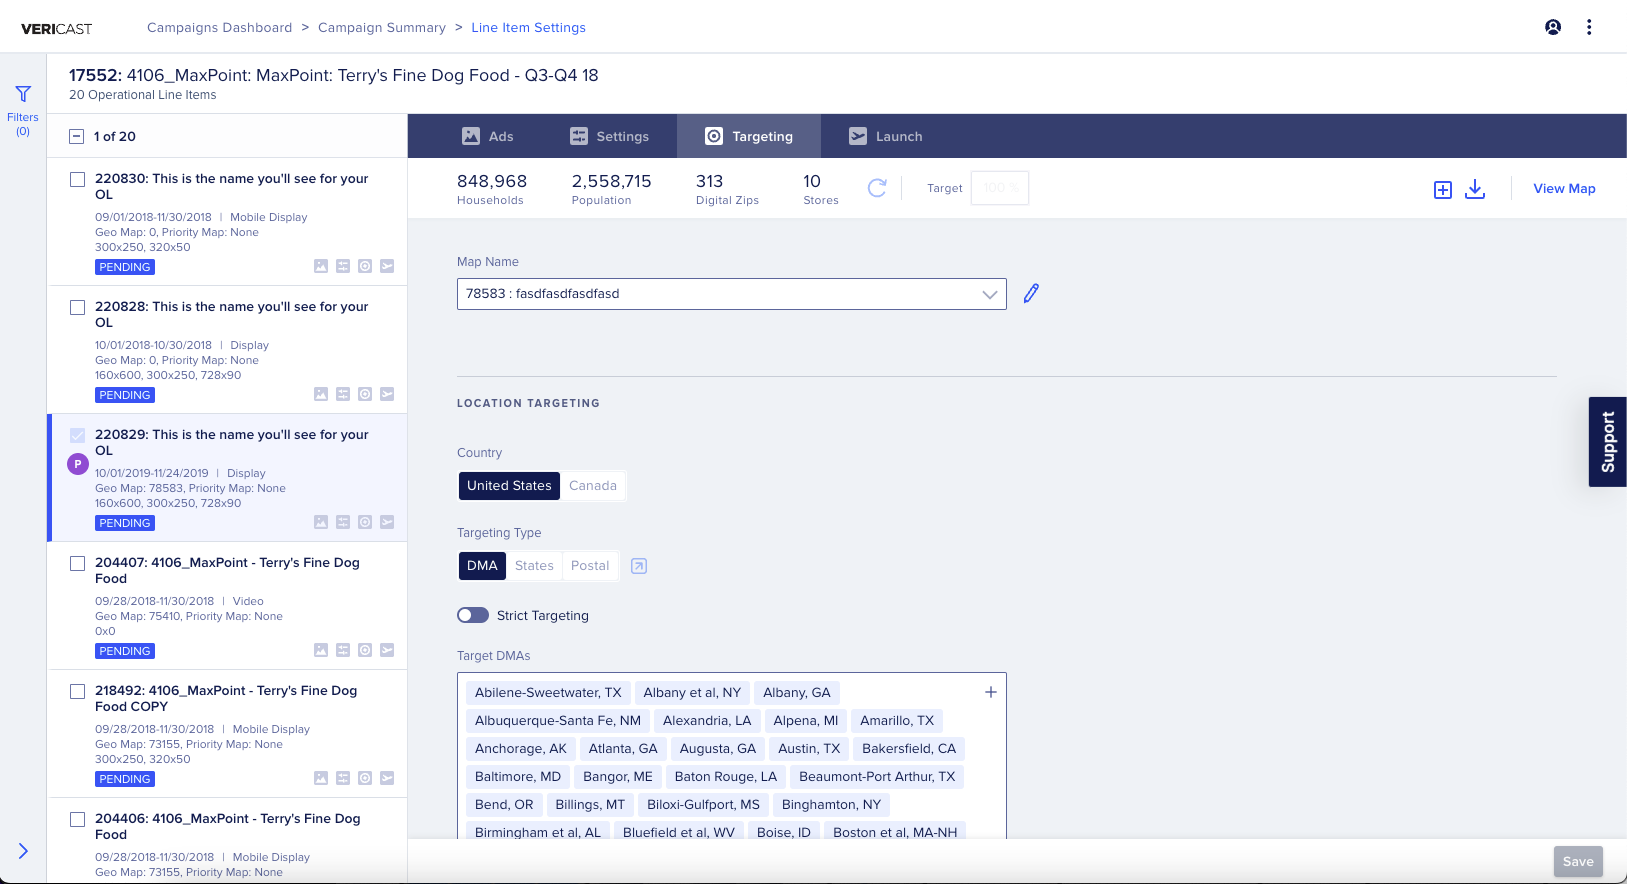Open the Map Name dropdown
Viewport: 1627px width, 884px height.
pyautogui.click(x=732, y=294)
